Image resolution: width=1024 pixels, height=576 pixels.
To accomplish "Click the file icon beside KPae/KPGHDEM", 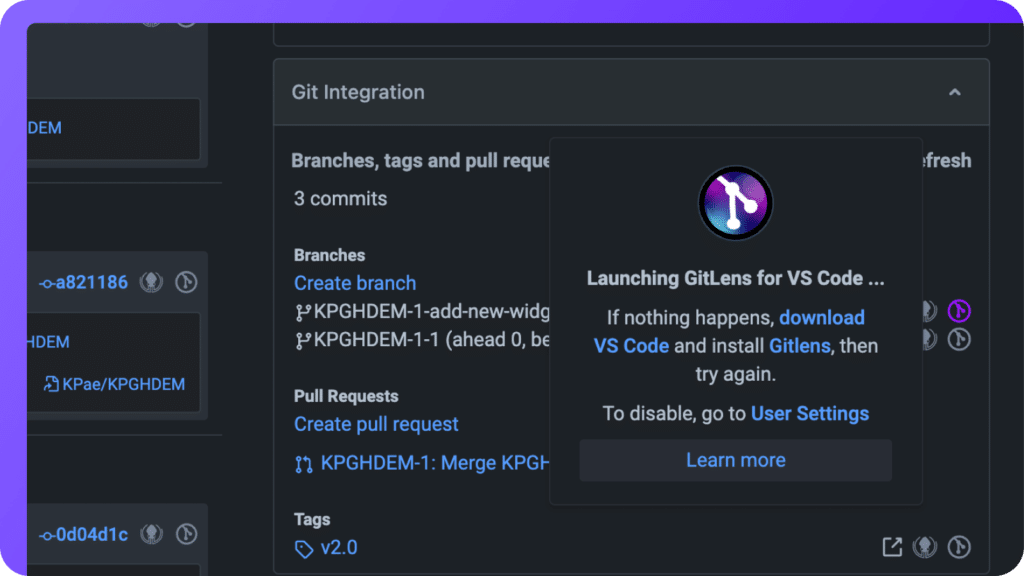I will point(51,384).
